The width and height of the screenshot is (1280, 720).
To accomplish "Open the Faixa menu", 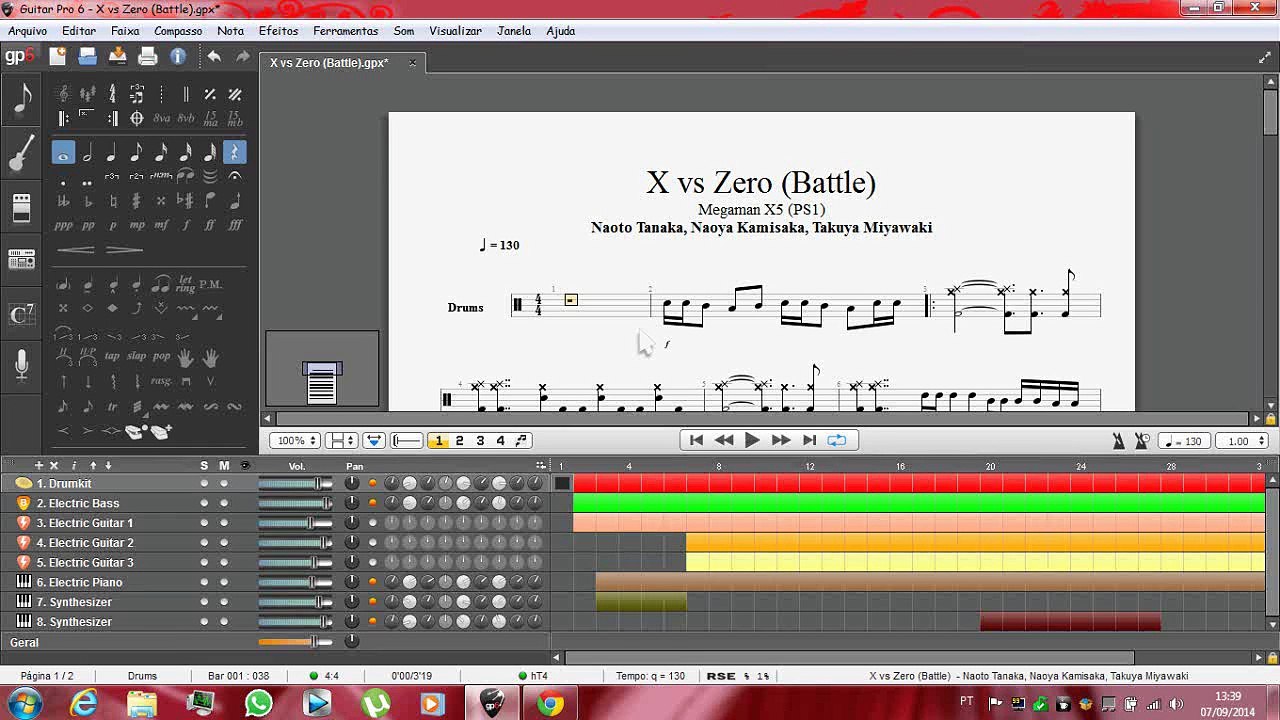I will 125,31.
